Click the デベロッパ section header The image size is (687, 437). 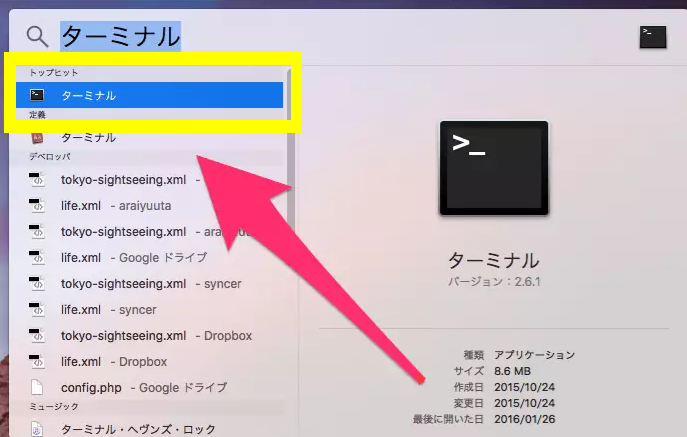[50, 157]
